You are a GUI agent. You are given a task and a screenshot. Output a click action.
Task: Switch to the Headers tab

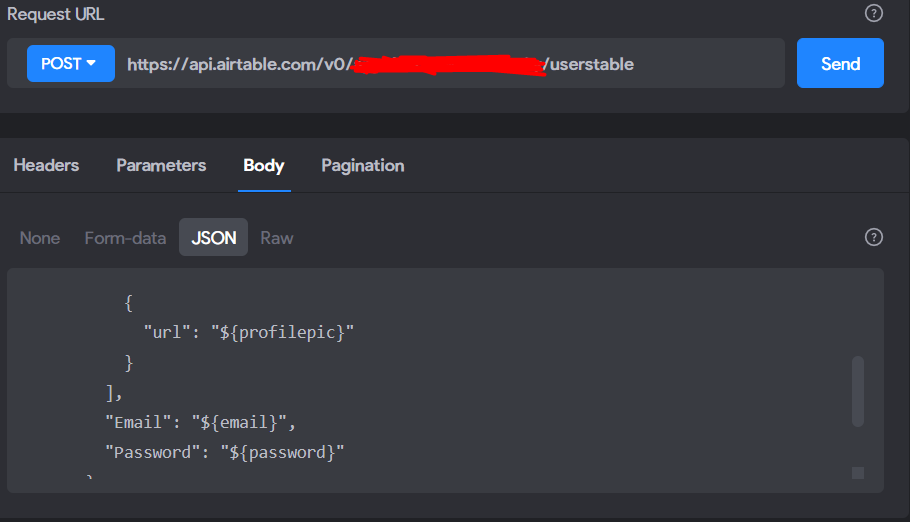(46, 165)
